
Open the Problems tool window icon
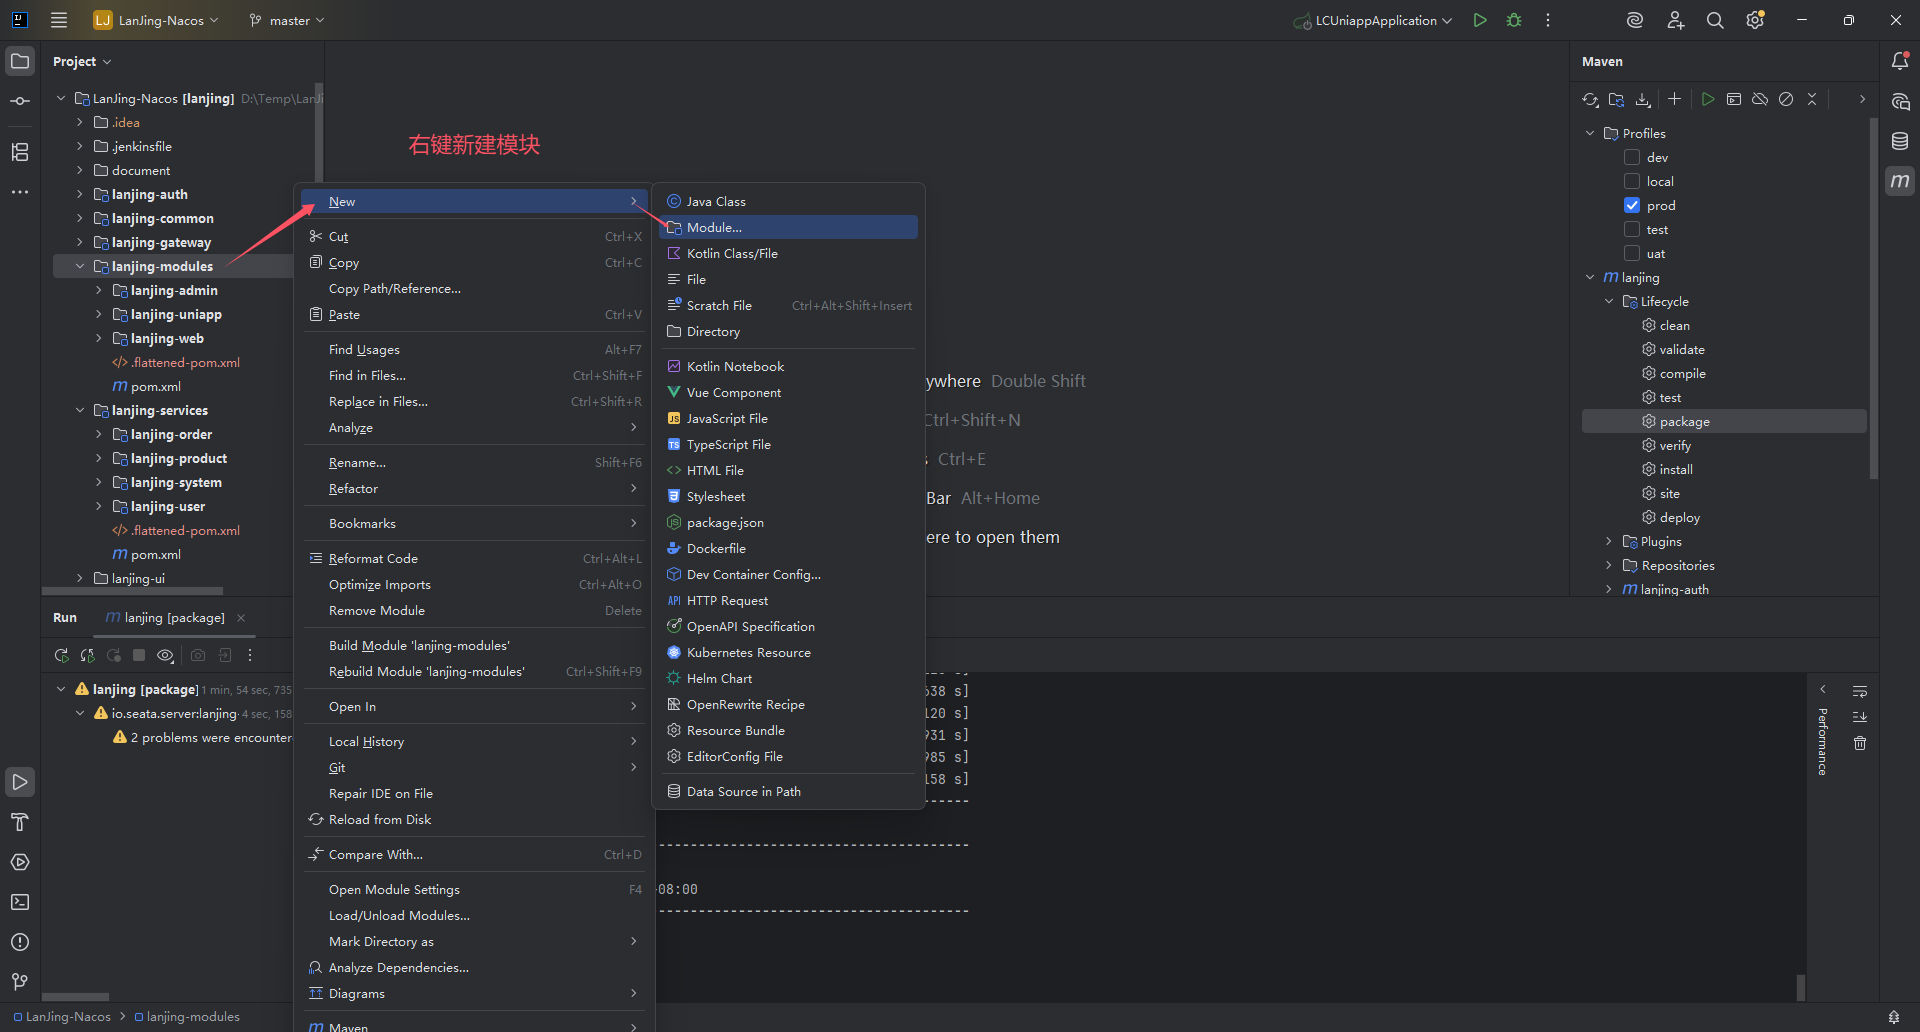pos(20,942)
